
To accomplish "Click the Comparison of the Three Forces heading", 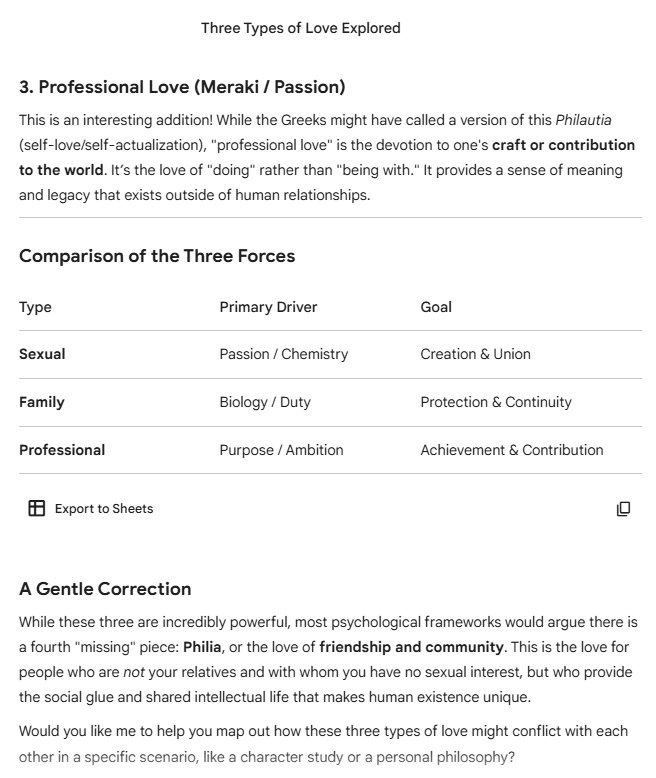I will click(157, 256).
